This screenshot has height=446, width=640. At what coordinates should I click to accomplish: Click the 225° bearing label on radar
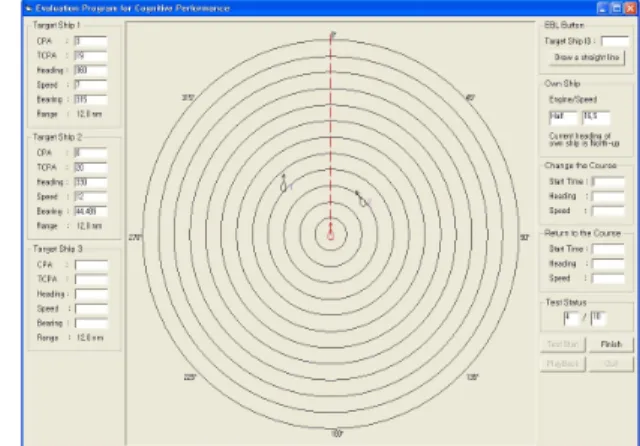pos(190,377)
